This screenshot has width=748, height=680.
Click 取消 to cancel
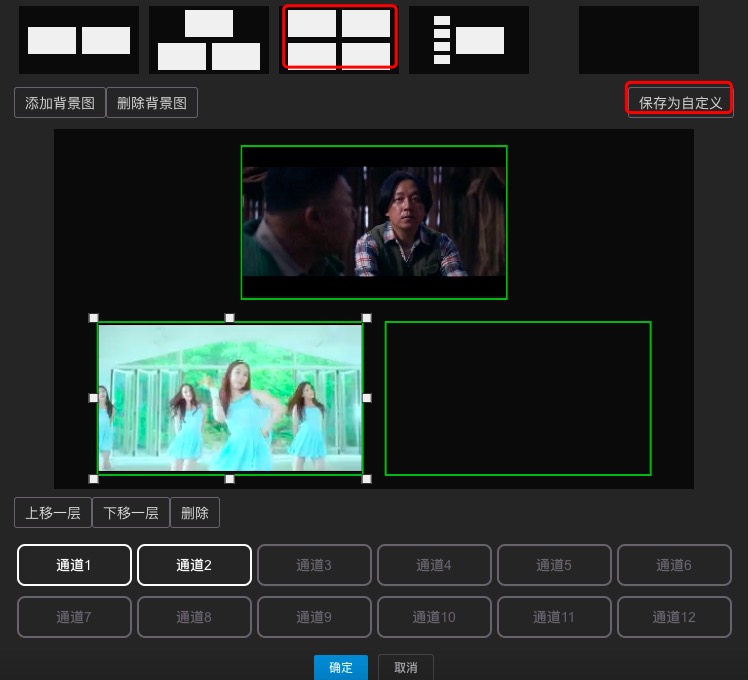tap(406, 667)
